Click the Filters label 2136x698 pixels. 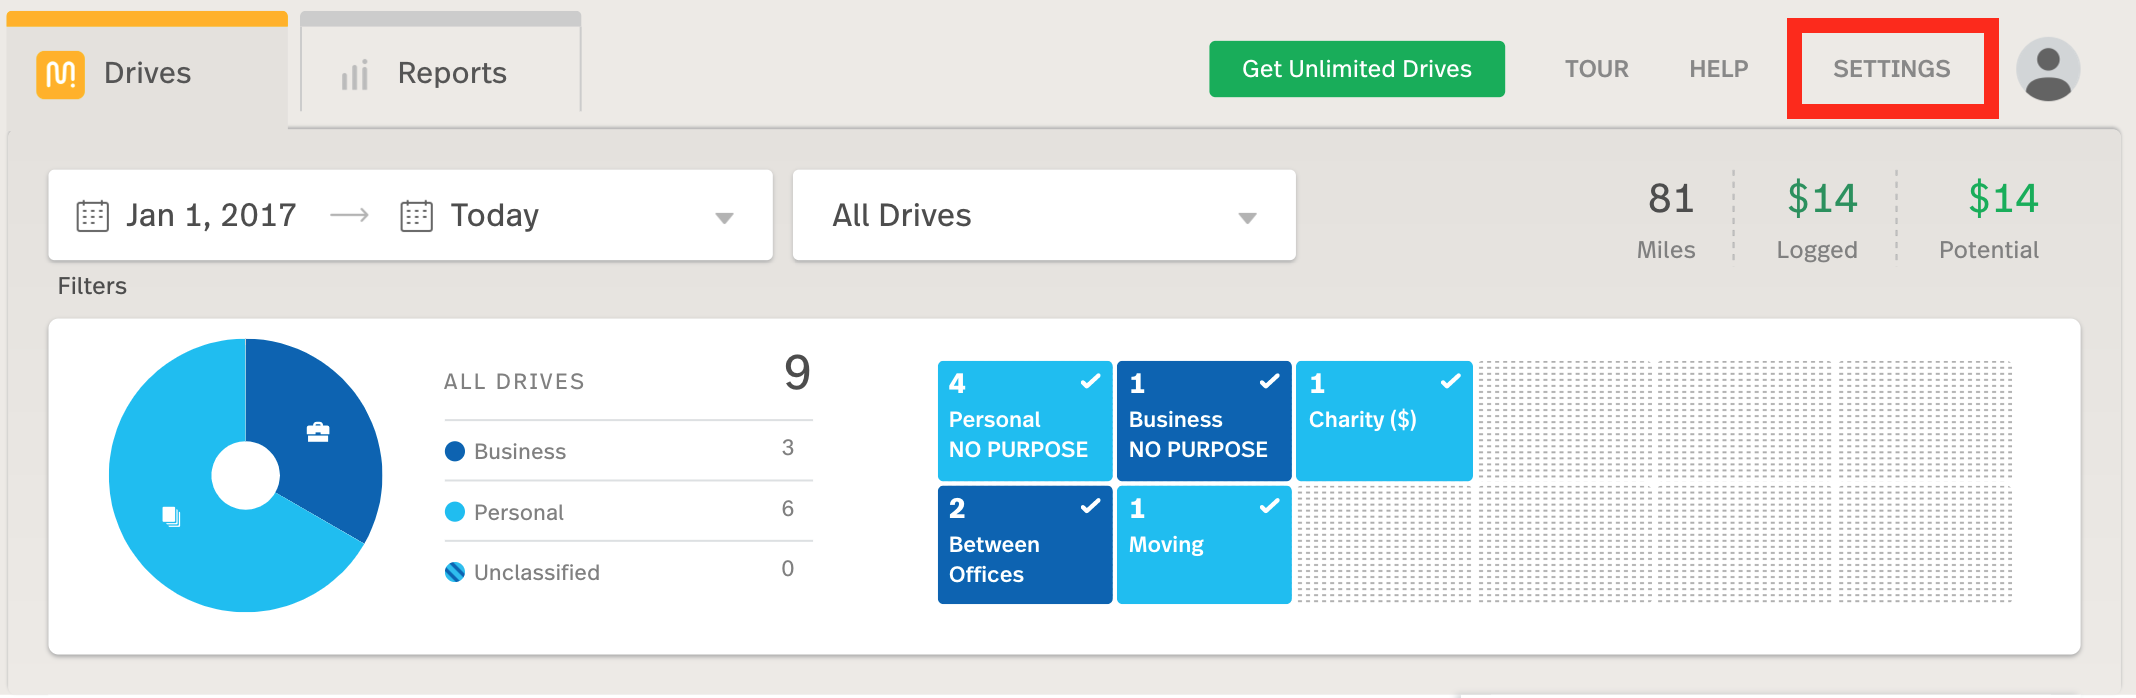click(x=92, y=286)
